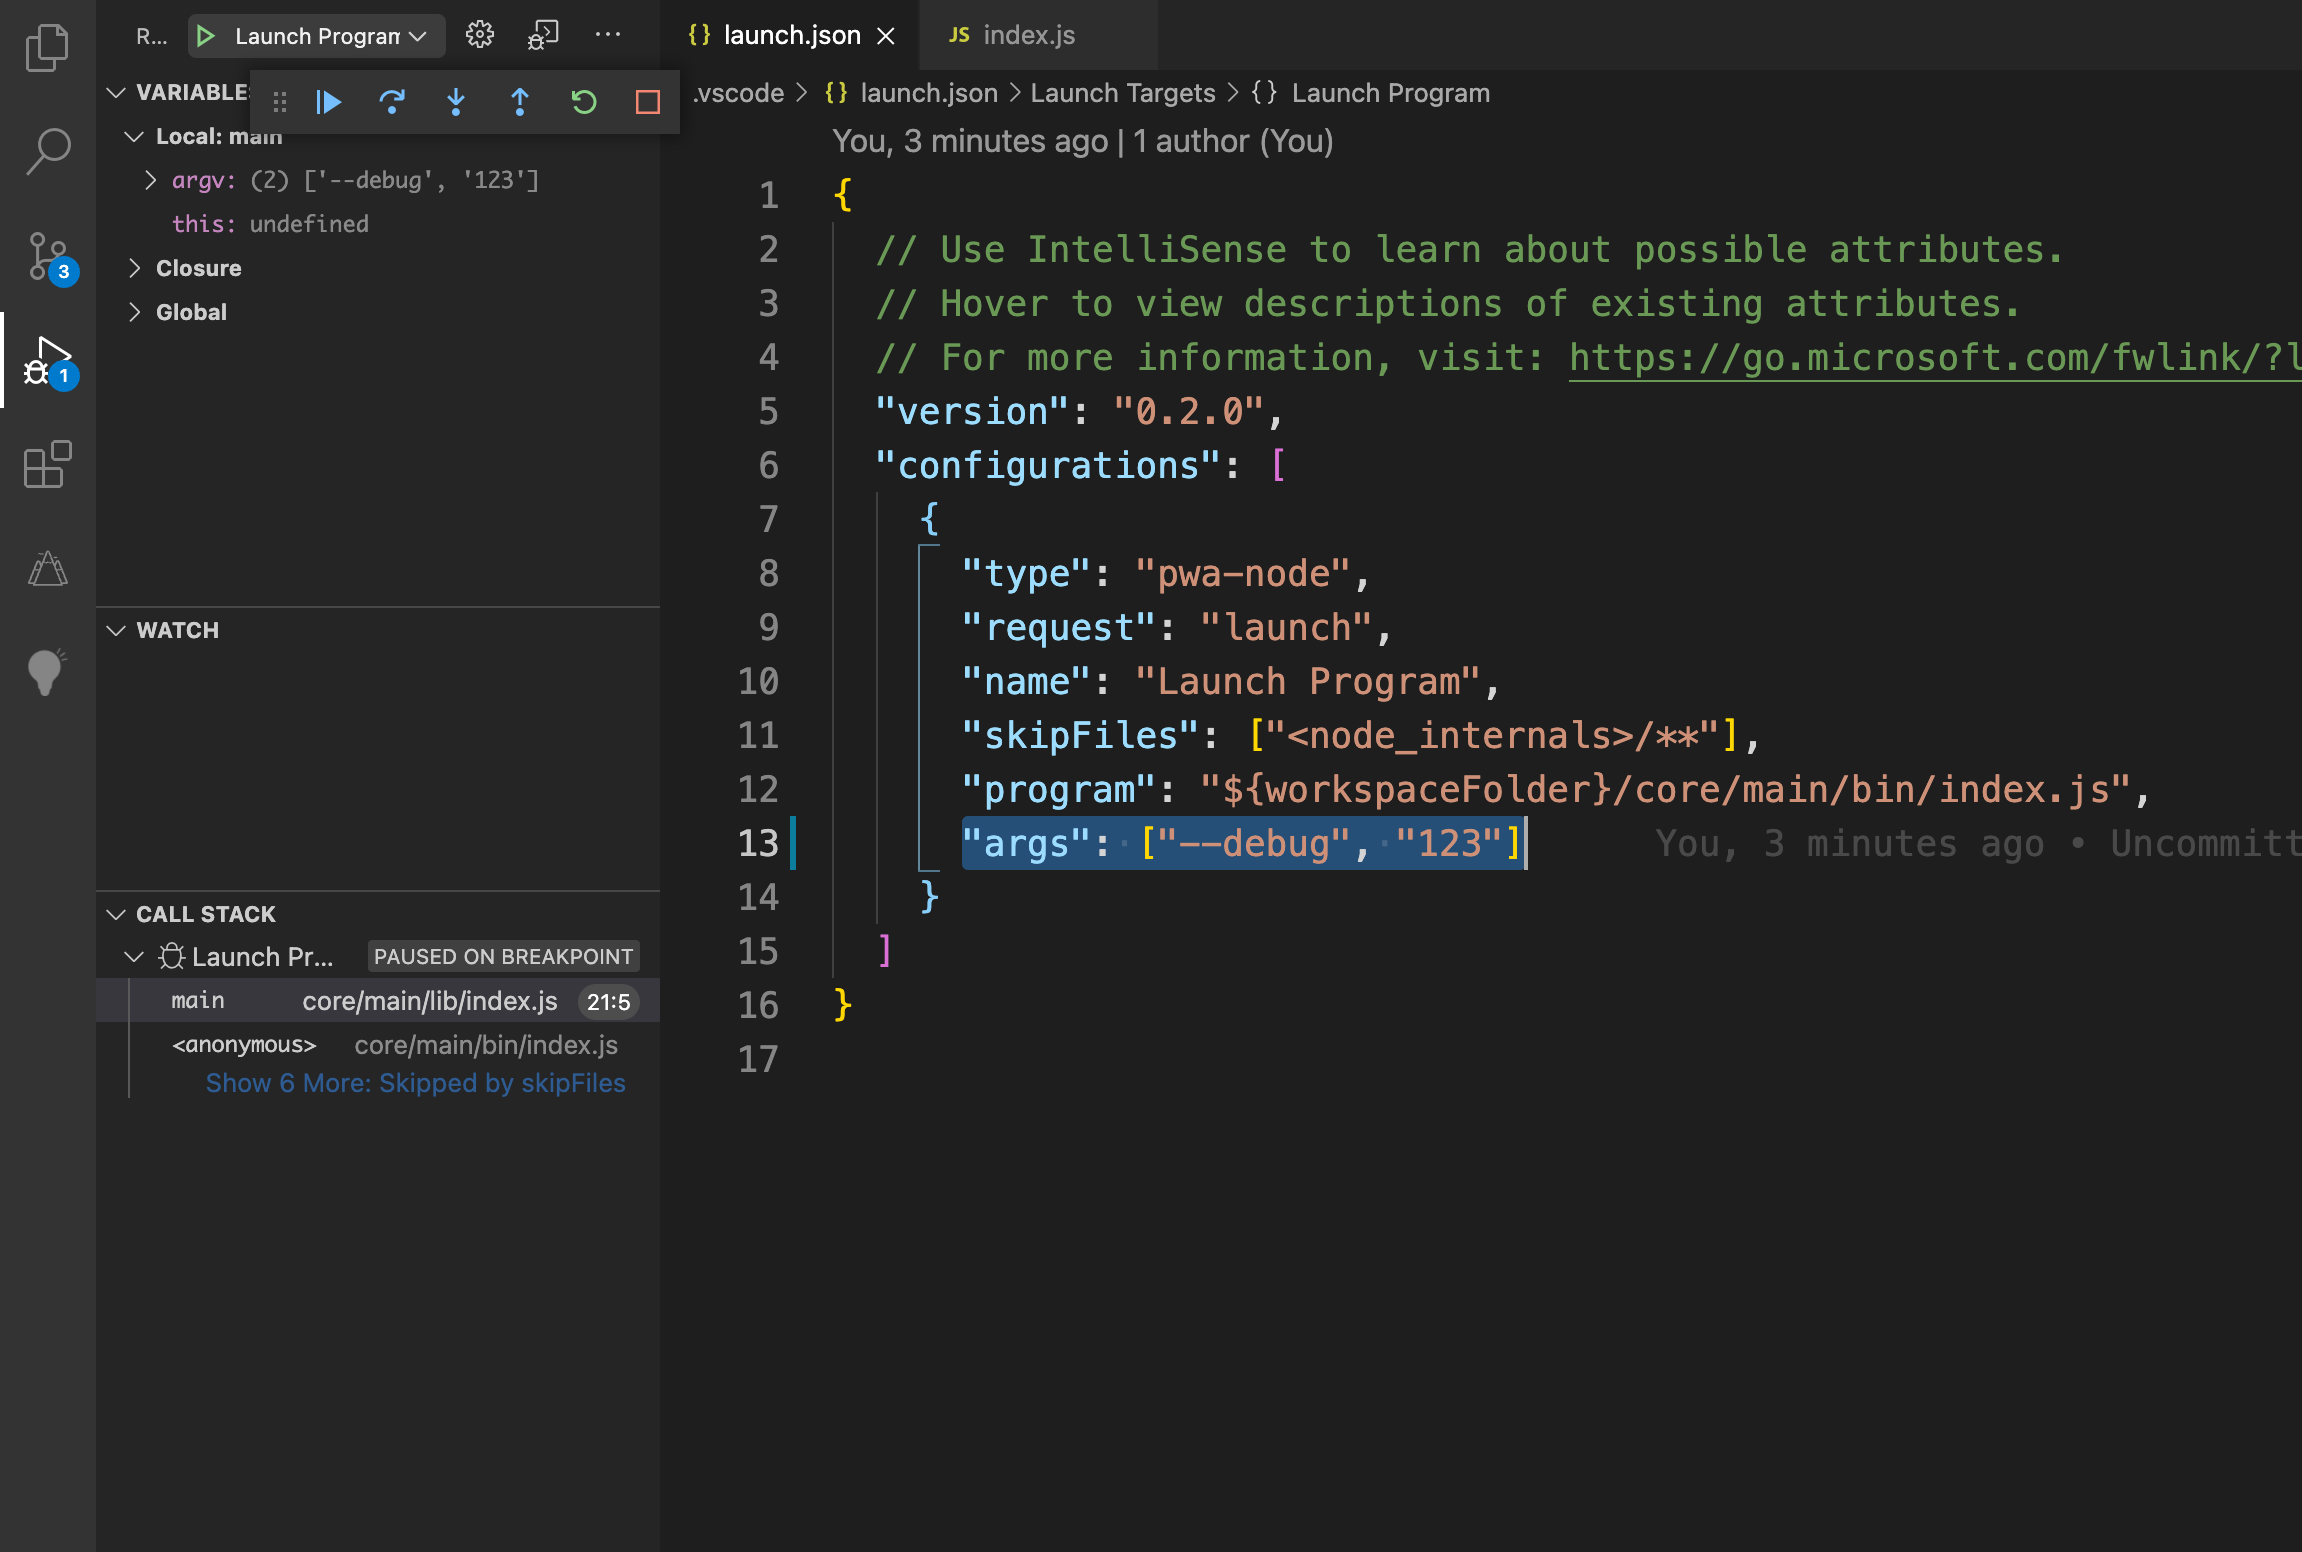
Task: Open git blame CodeLens "You, 3 minutes ago"
Action: click(970, 142)
